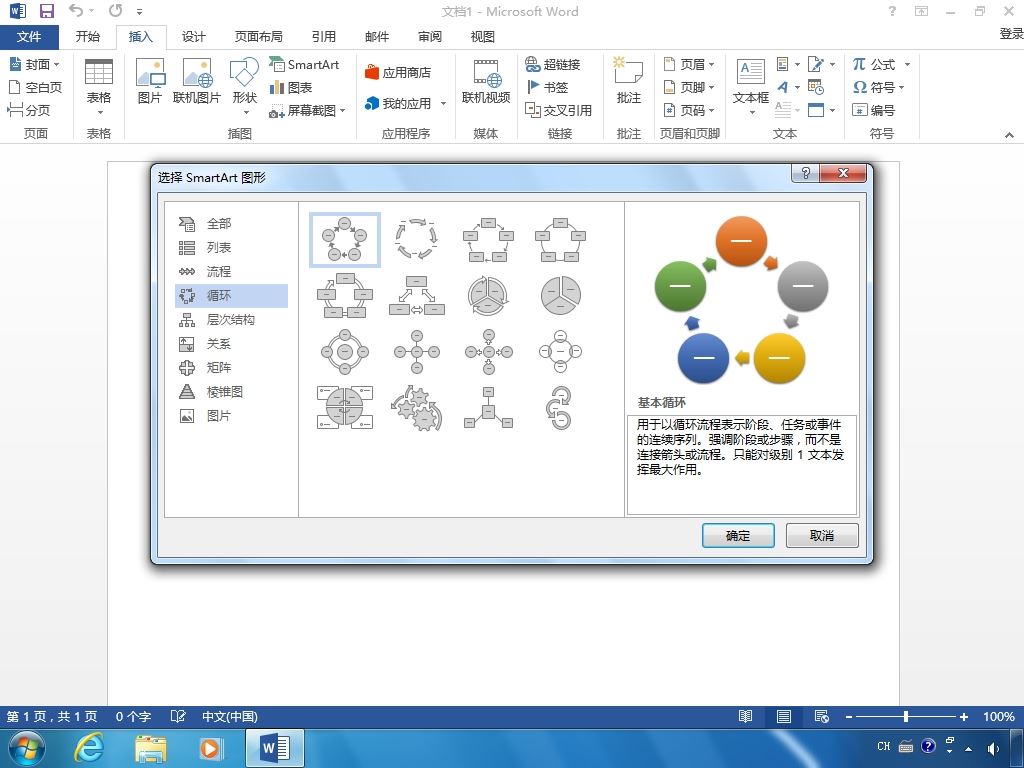Insert a chart via 图表

coord(291,87)
